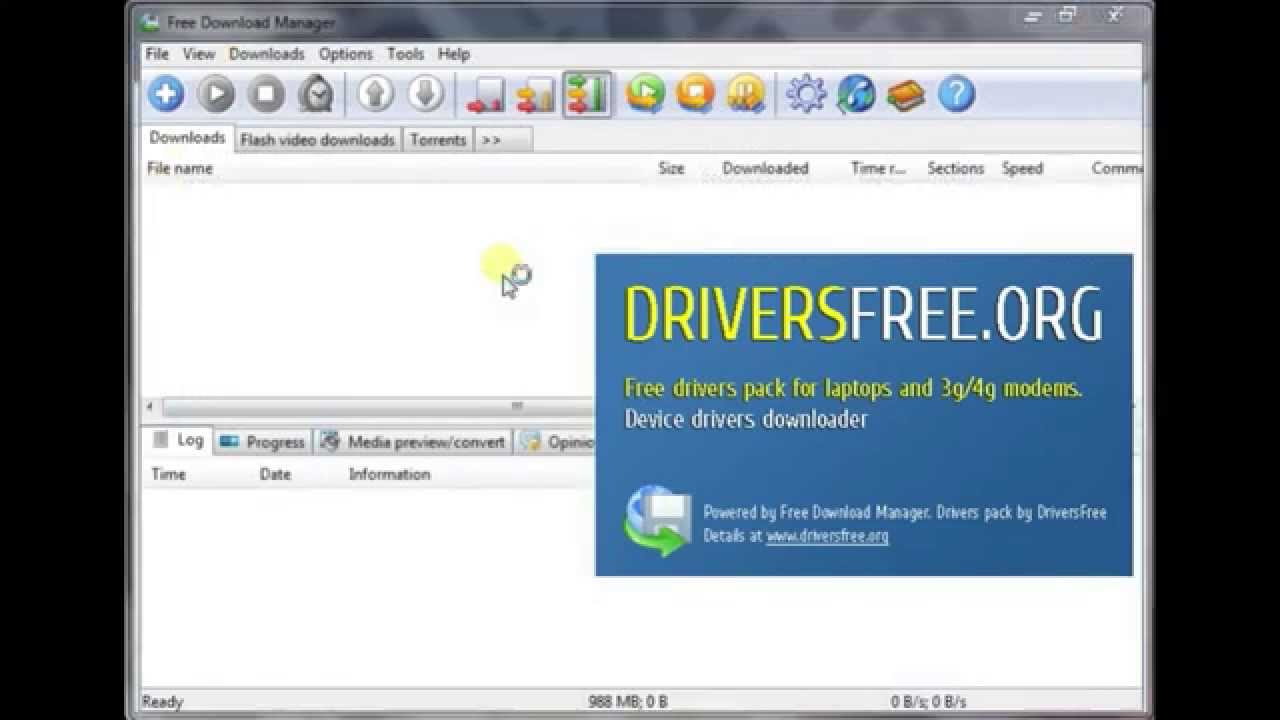The image size is (1280, 720).
Task: Select the medium traffic mode icon
Action: point(536,95)
